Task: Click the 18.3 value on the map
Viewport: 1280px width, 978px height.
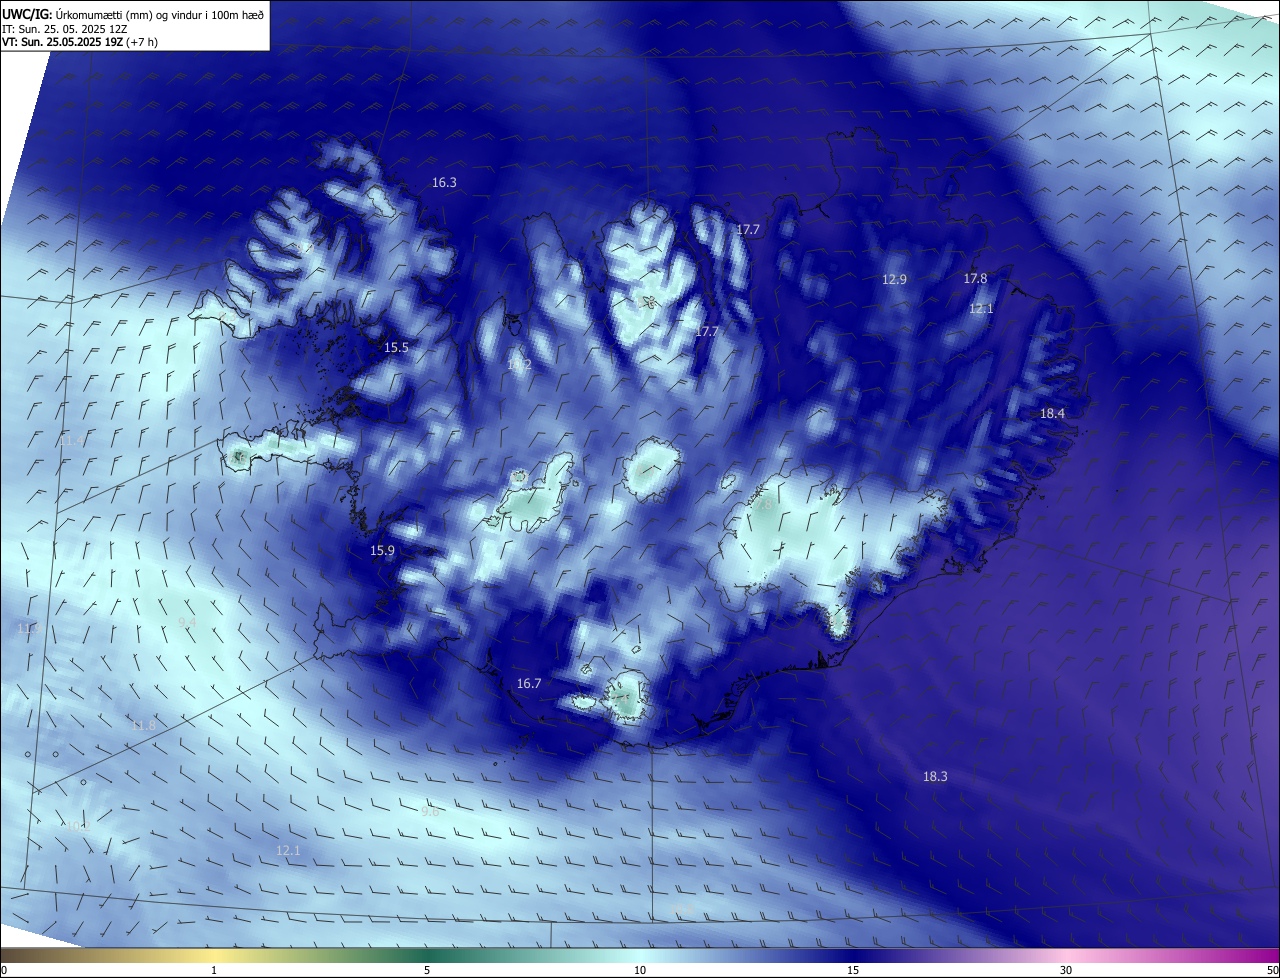Action: [x=935, y=777]
